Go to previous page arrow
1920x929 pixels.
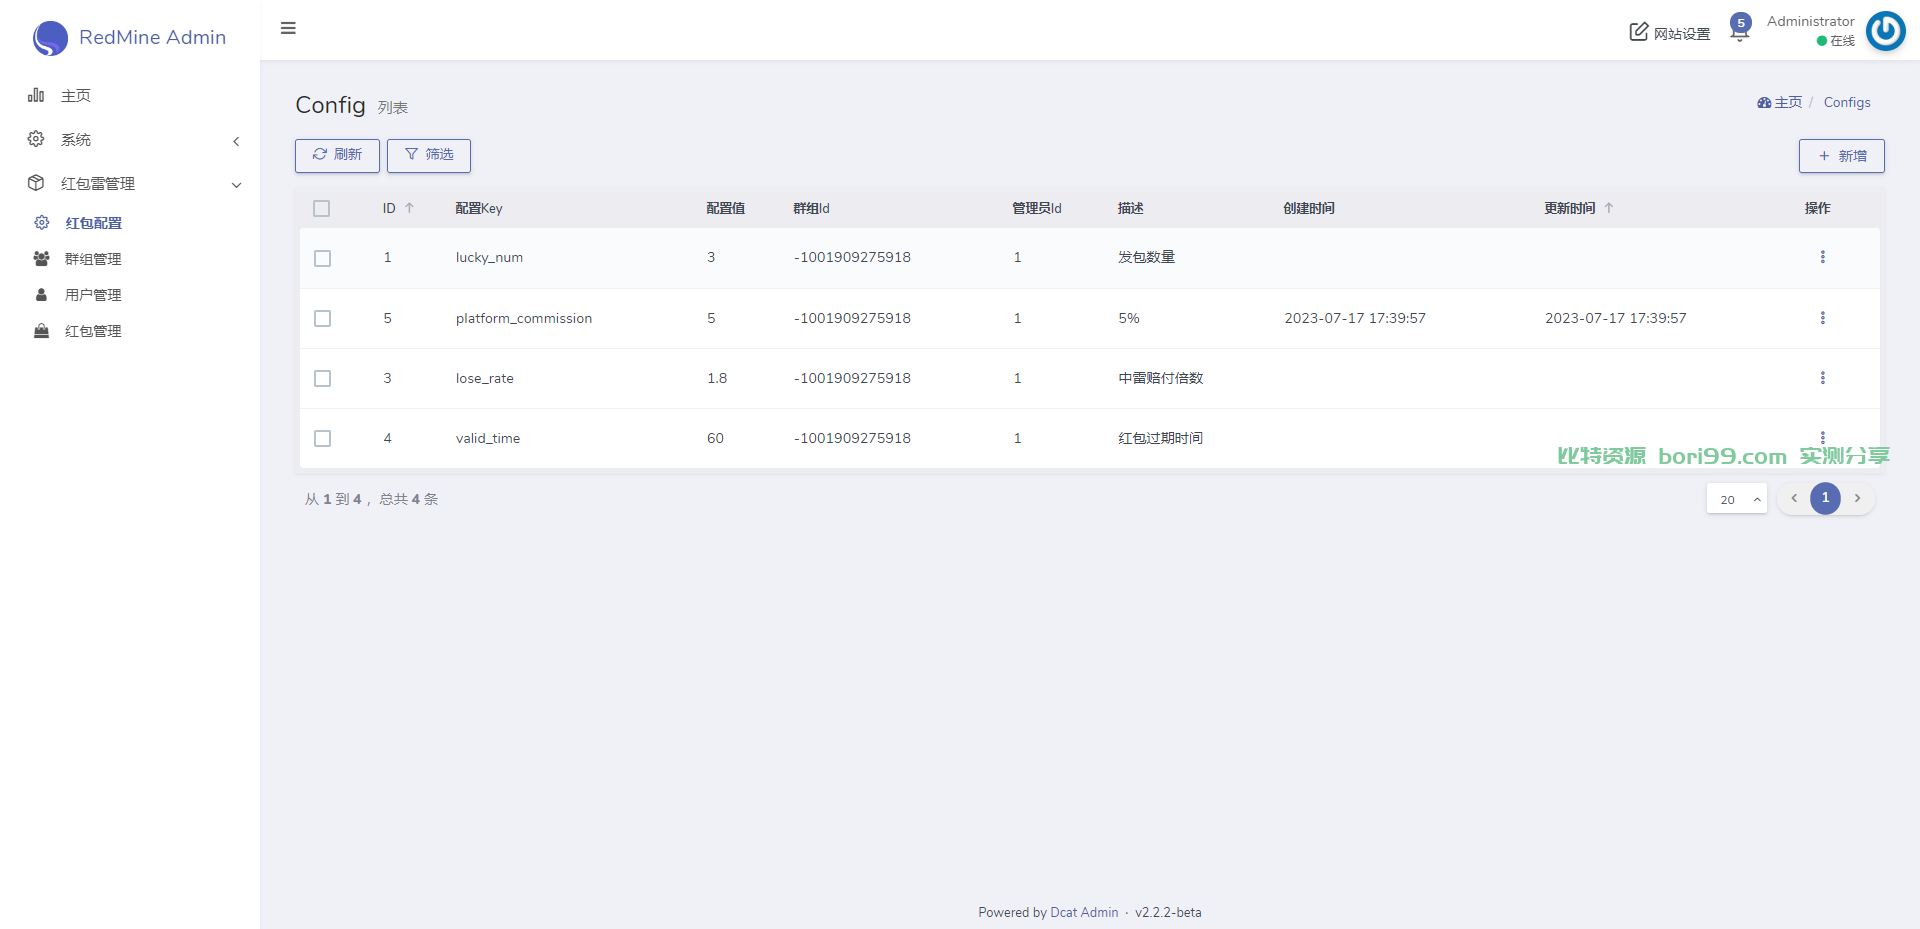point(1794,498)
